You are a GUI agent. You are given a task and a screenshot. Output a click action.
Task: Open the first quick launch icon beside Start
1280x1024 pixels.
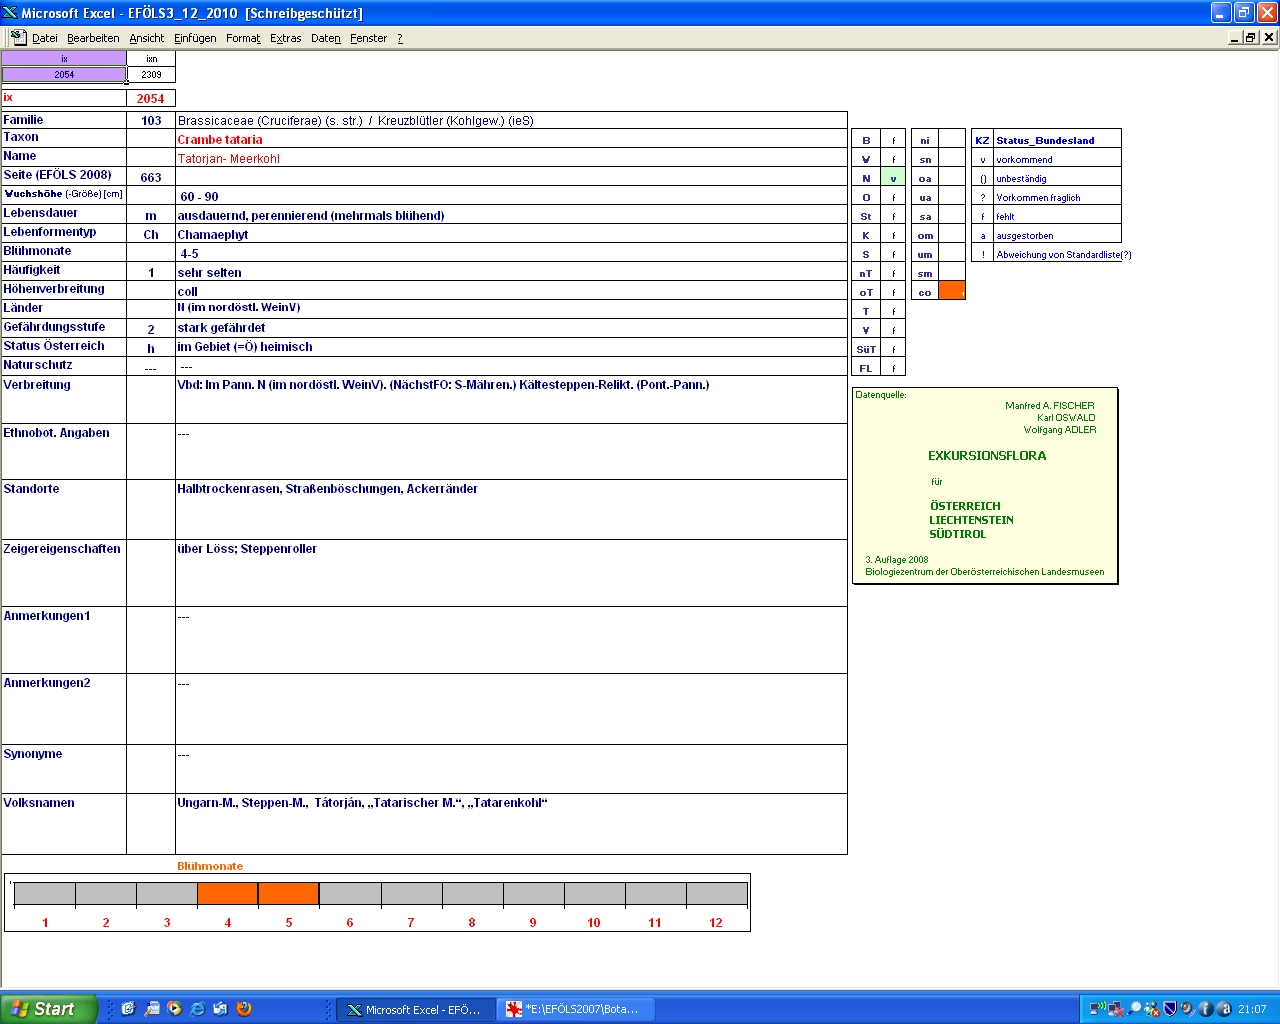128,1009
